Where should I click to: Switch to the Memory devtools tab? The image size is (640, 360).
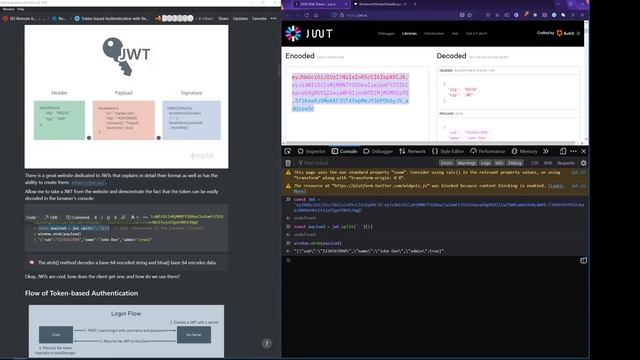[524, 151]
